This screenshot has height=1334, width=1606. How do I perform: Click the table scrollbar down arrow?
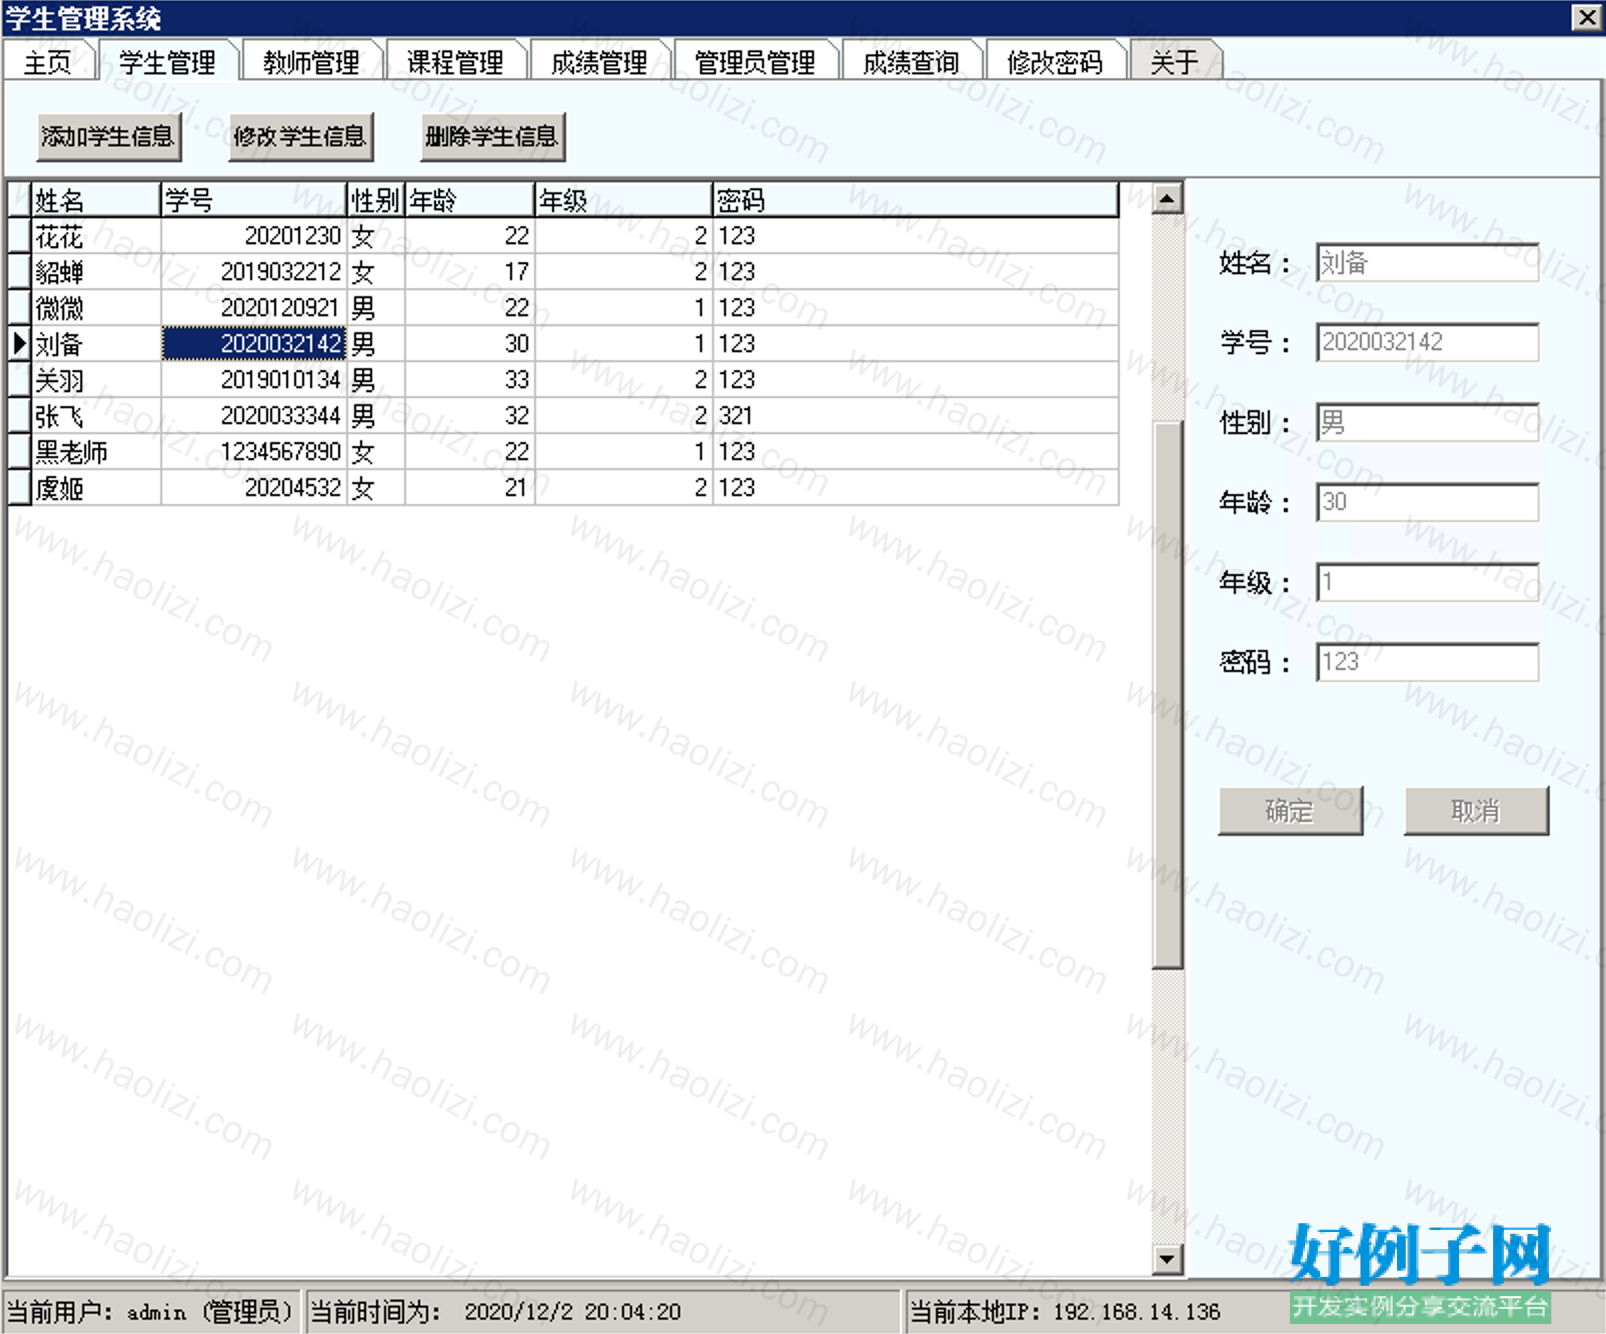pyautogui.click(x=1167, y=1259)
